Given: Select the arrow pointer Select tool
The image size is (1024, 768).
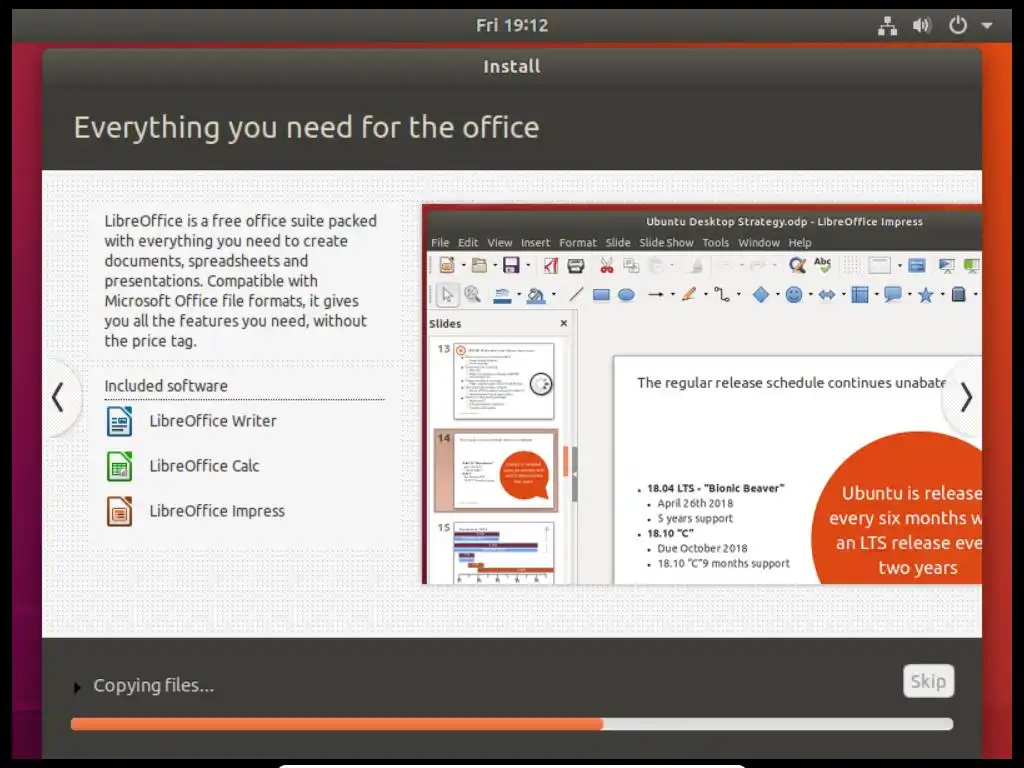Looking at the screenshot, I should pyautogui.click(x=447, y=295).
